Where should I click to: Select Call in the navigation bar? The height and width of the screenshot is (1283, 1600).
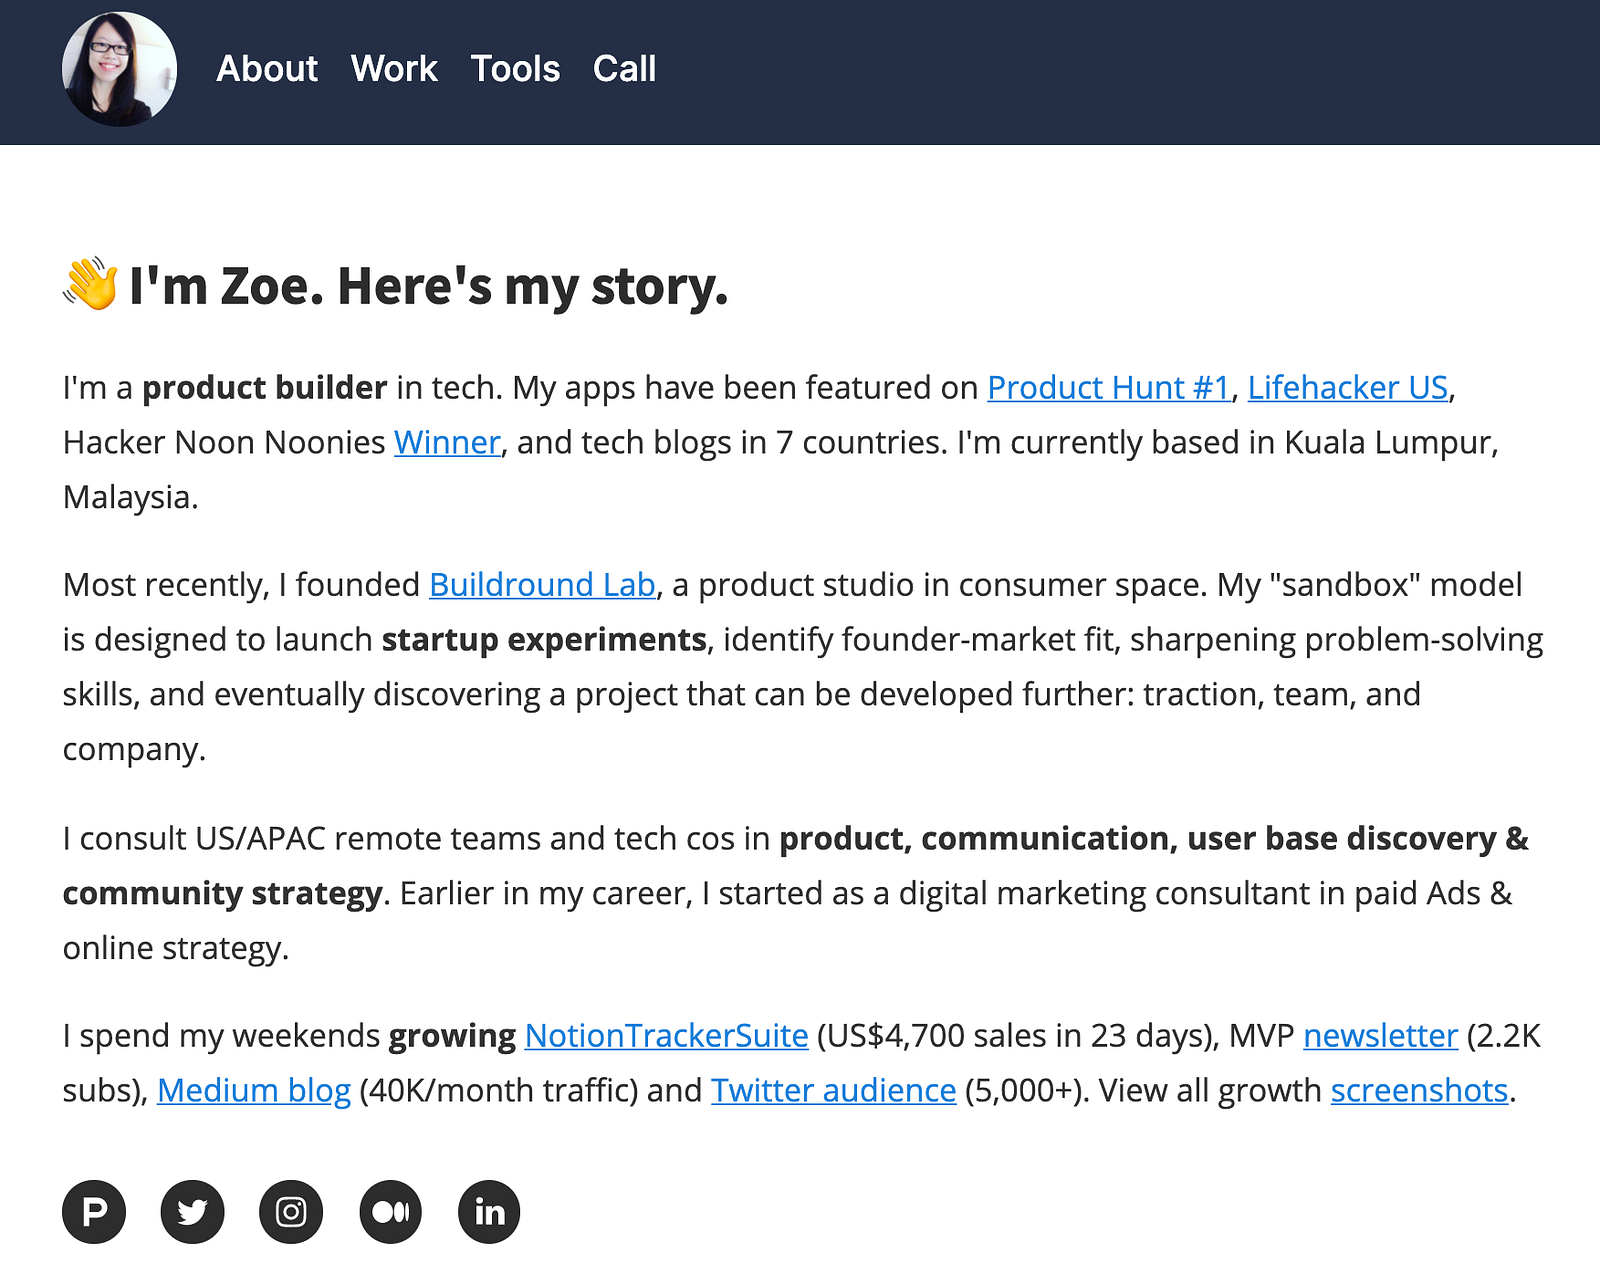(624, 69)
